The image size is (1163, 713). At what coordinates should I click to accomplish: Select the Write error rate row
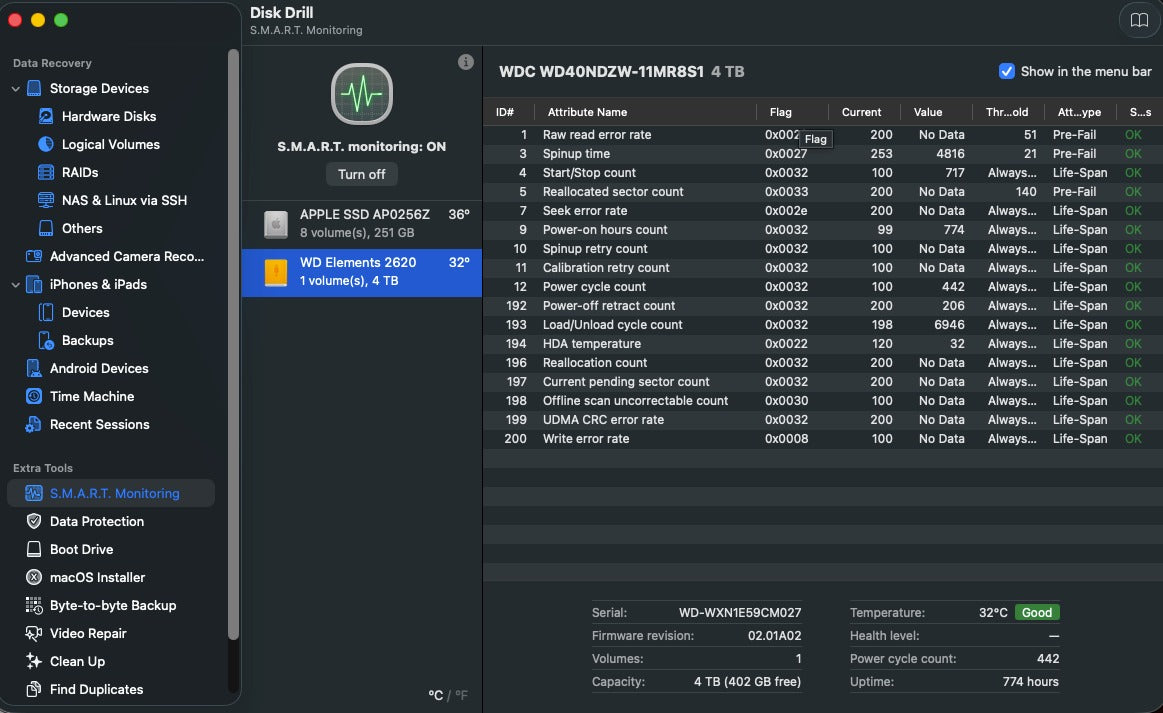[823, 438]
